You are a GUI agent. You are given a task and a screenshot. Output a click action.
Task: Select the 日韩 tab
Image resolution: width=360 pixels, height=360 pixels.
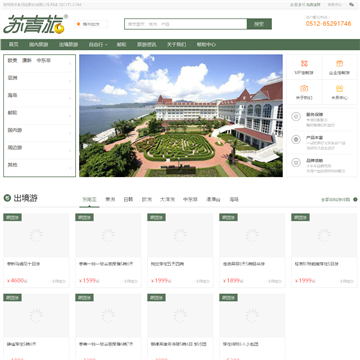[x=128, y=200]
